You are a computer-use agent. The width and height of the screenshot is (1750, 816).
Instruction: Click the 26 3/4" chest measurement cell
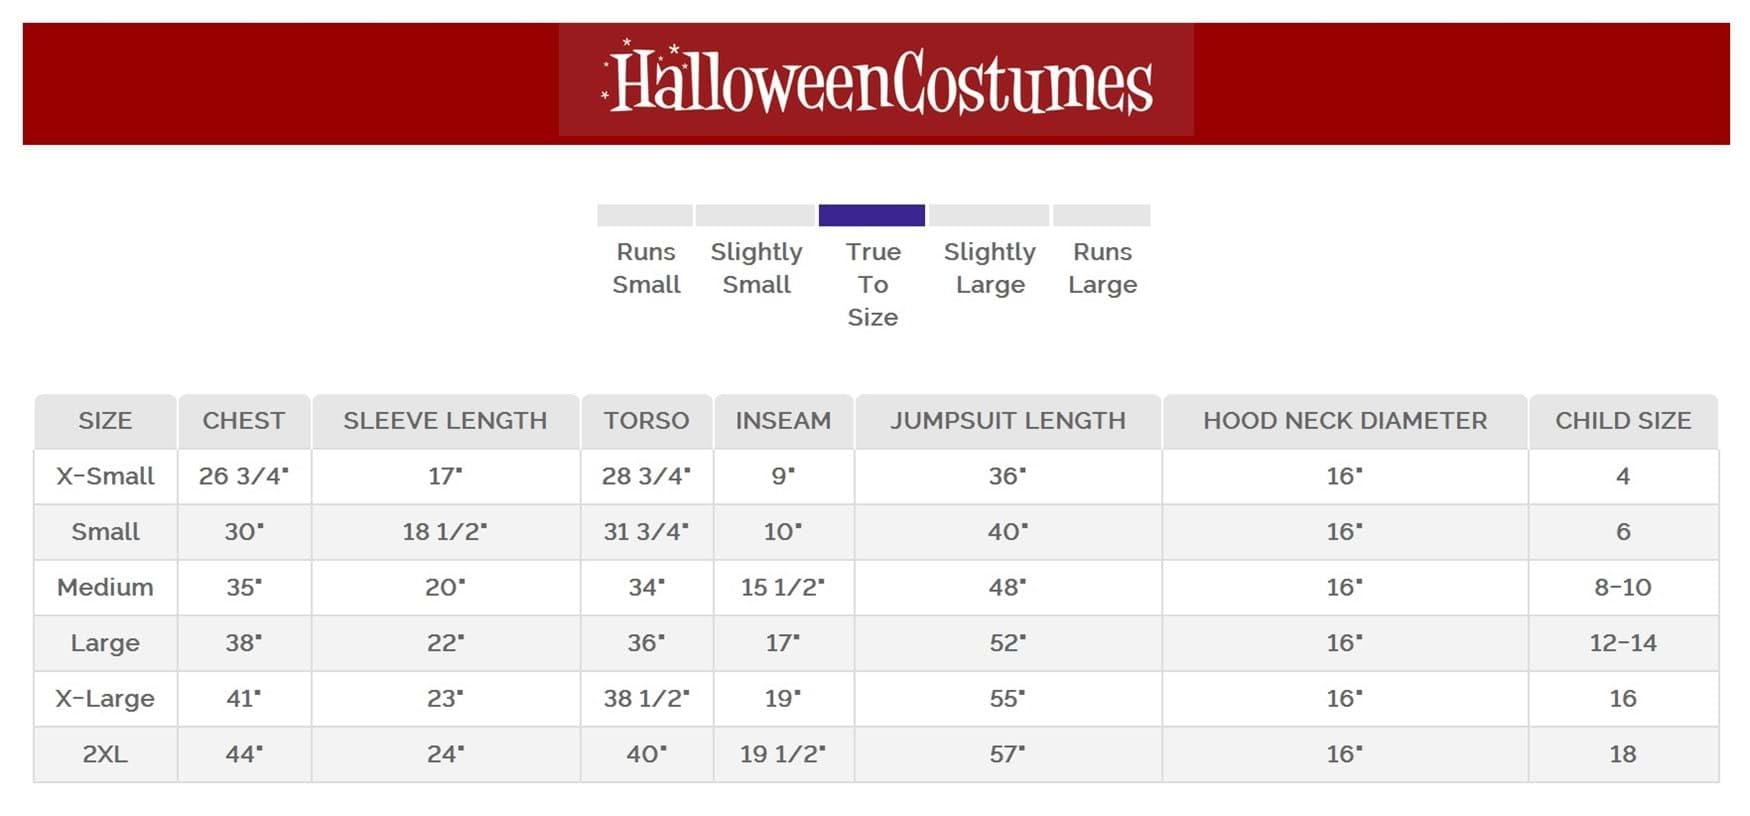click(x=244, y=476)
